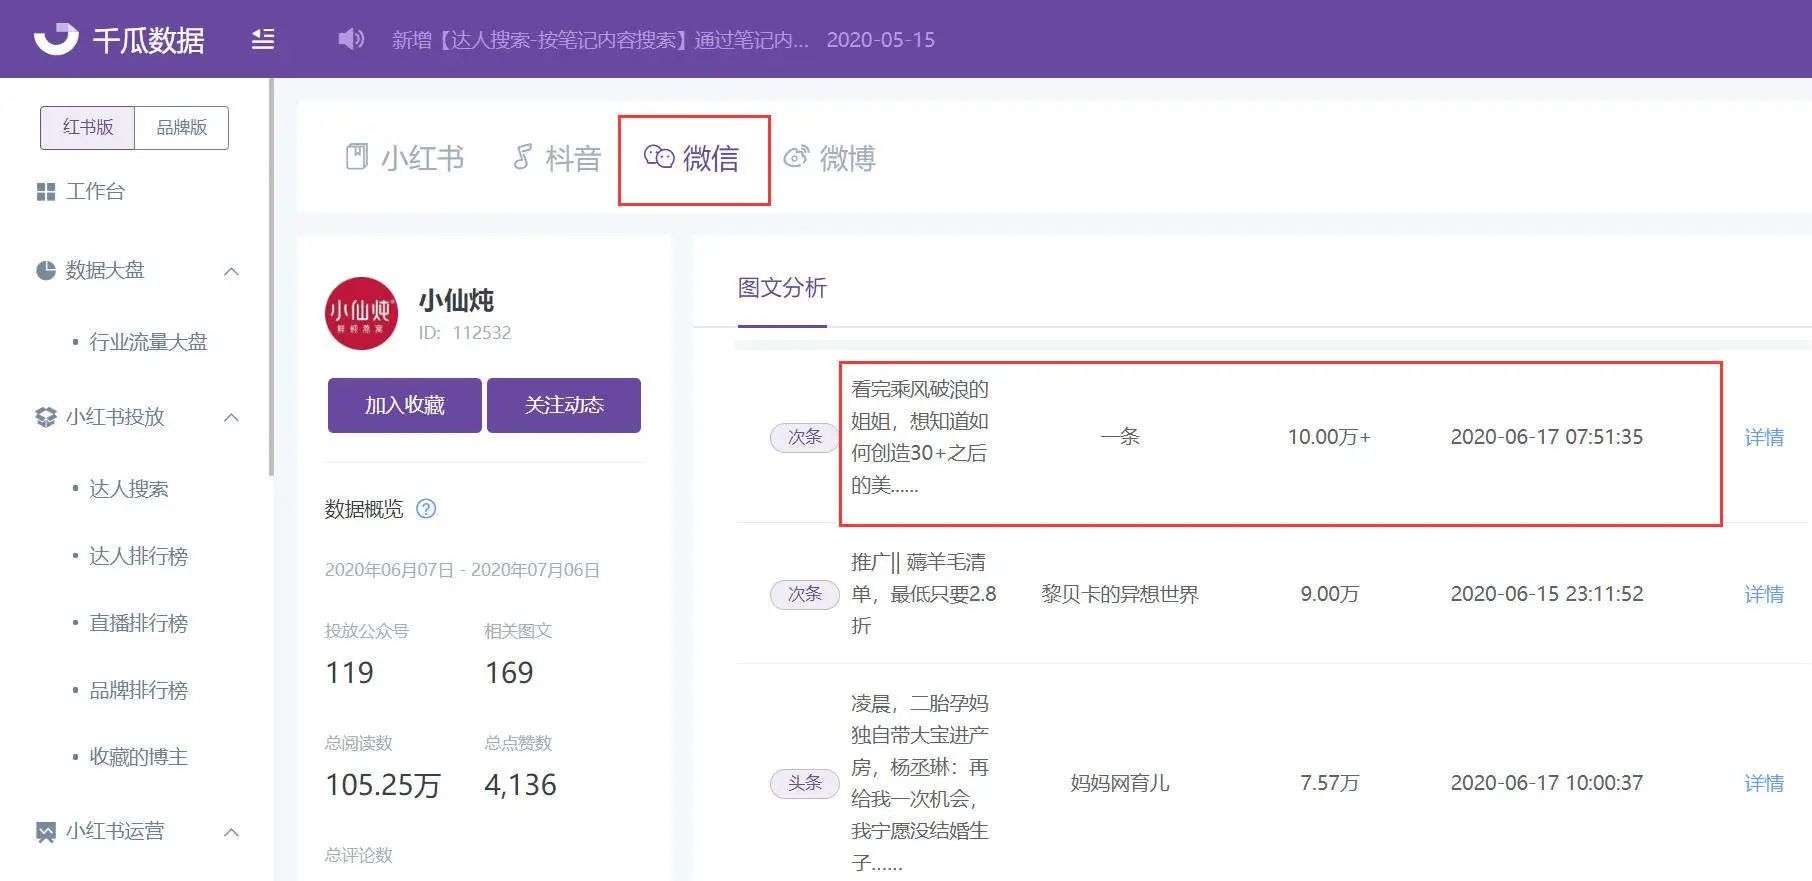Click the 千瓜数据 logo icon
This screenshot has height=881, width=1812.
[56, 39]
